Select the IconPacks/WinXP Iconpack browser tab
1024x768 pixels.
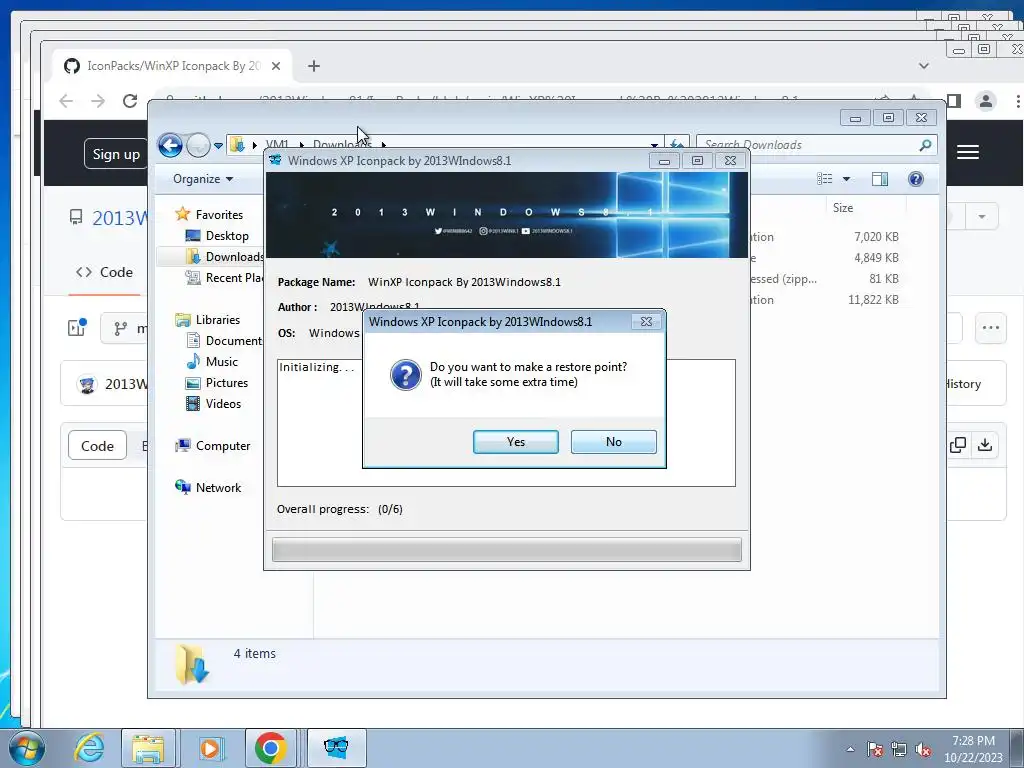(172, 66)
